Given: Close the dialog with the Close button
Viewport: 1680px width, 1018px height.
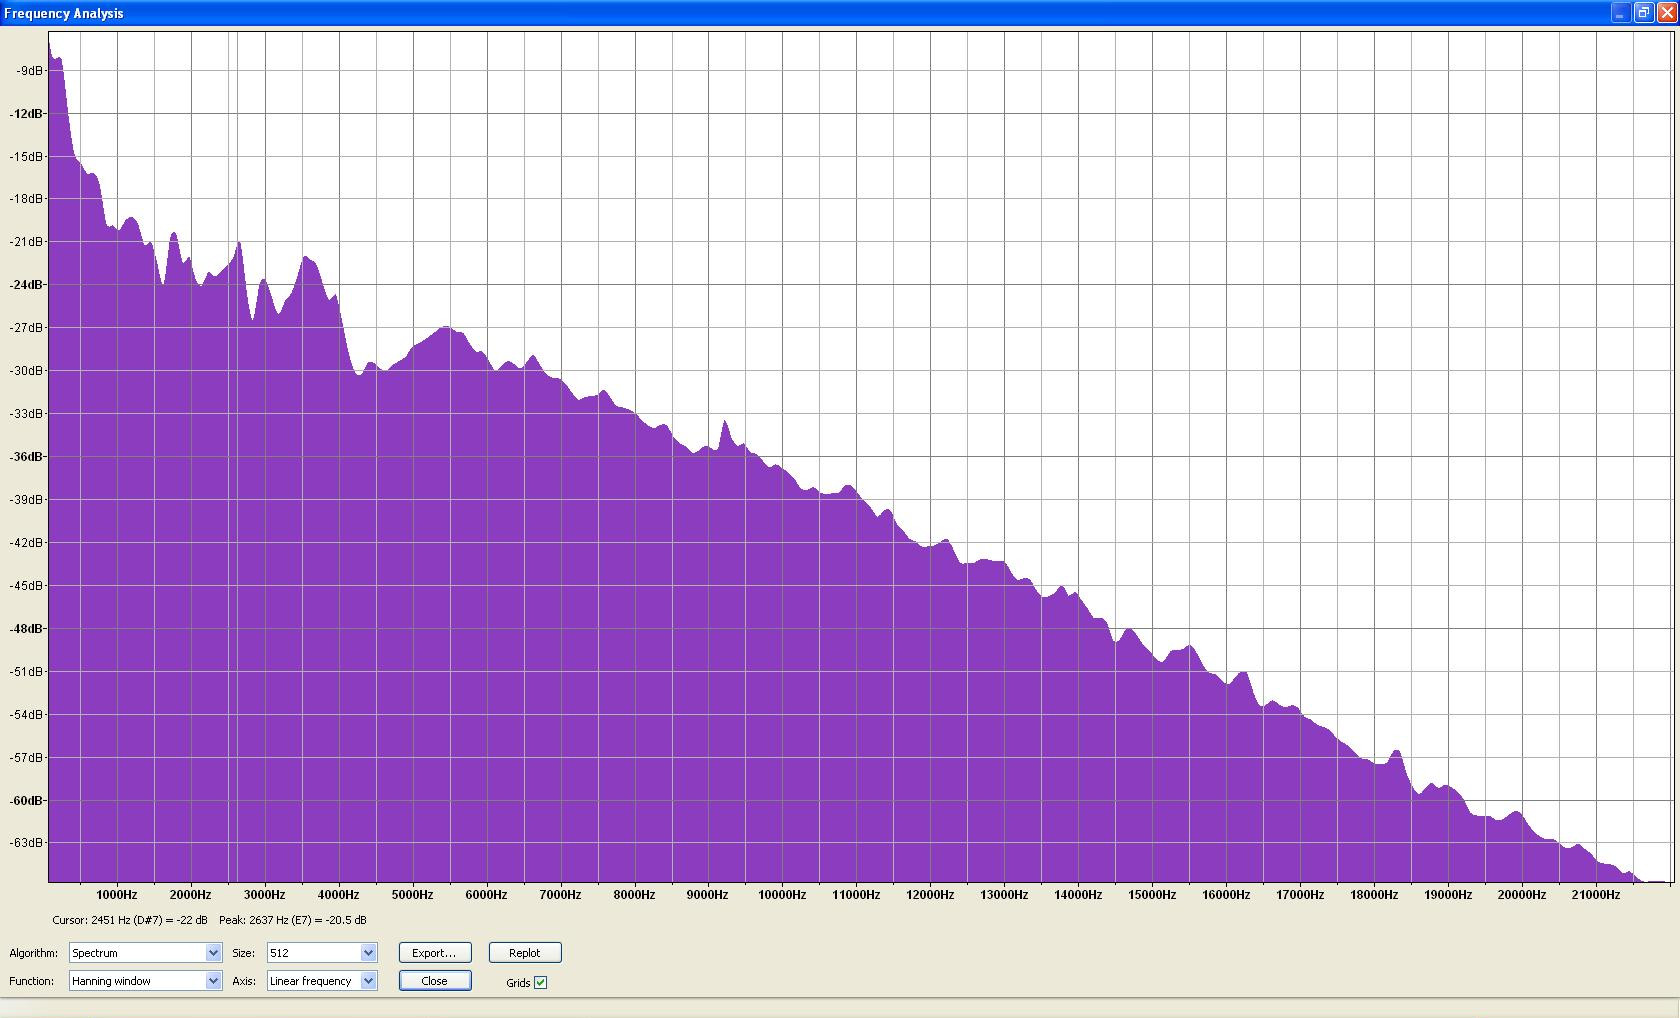Looking at the screenshot, I should 434,981.
